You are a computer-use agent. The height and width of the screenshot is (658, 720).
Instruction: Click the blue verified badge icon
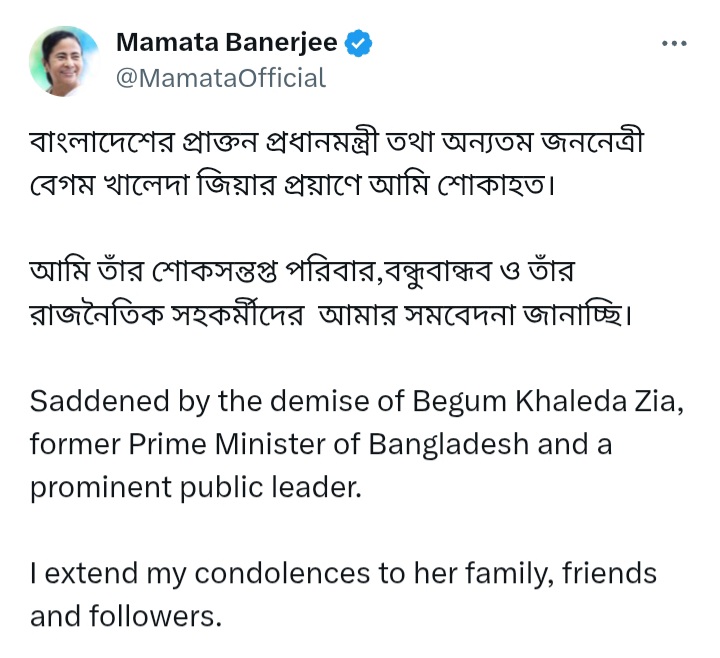[358, 43]
